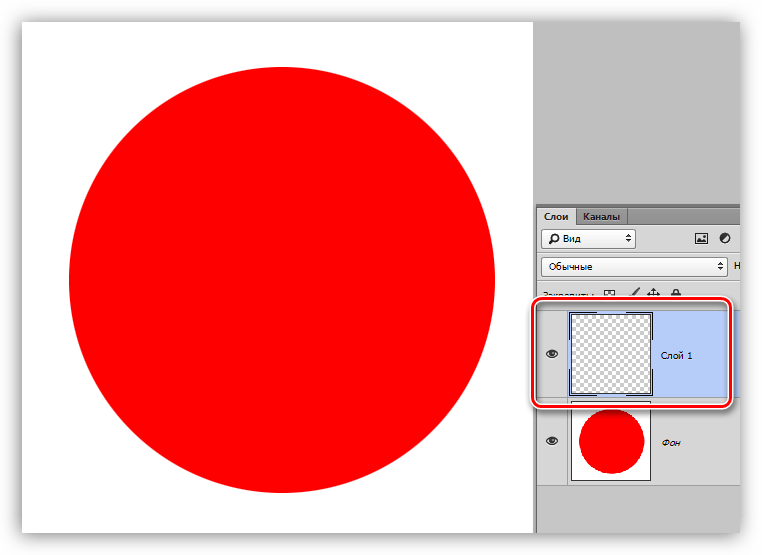Filter layers by pixel layers icon
762x555 pixels.
(701, 239)
